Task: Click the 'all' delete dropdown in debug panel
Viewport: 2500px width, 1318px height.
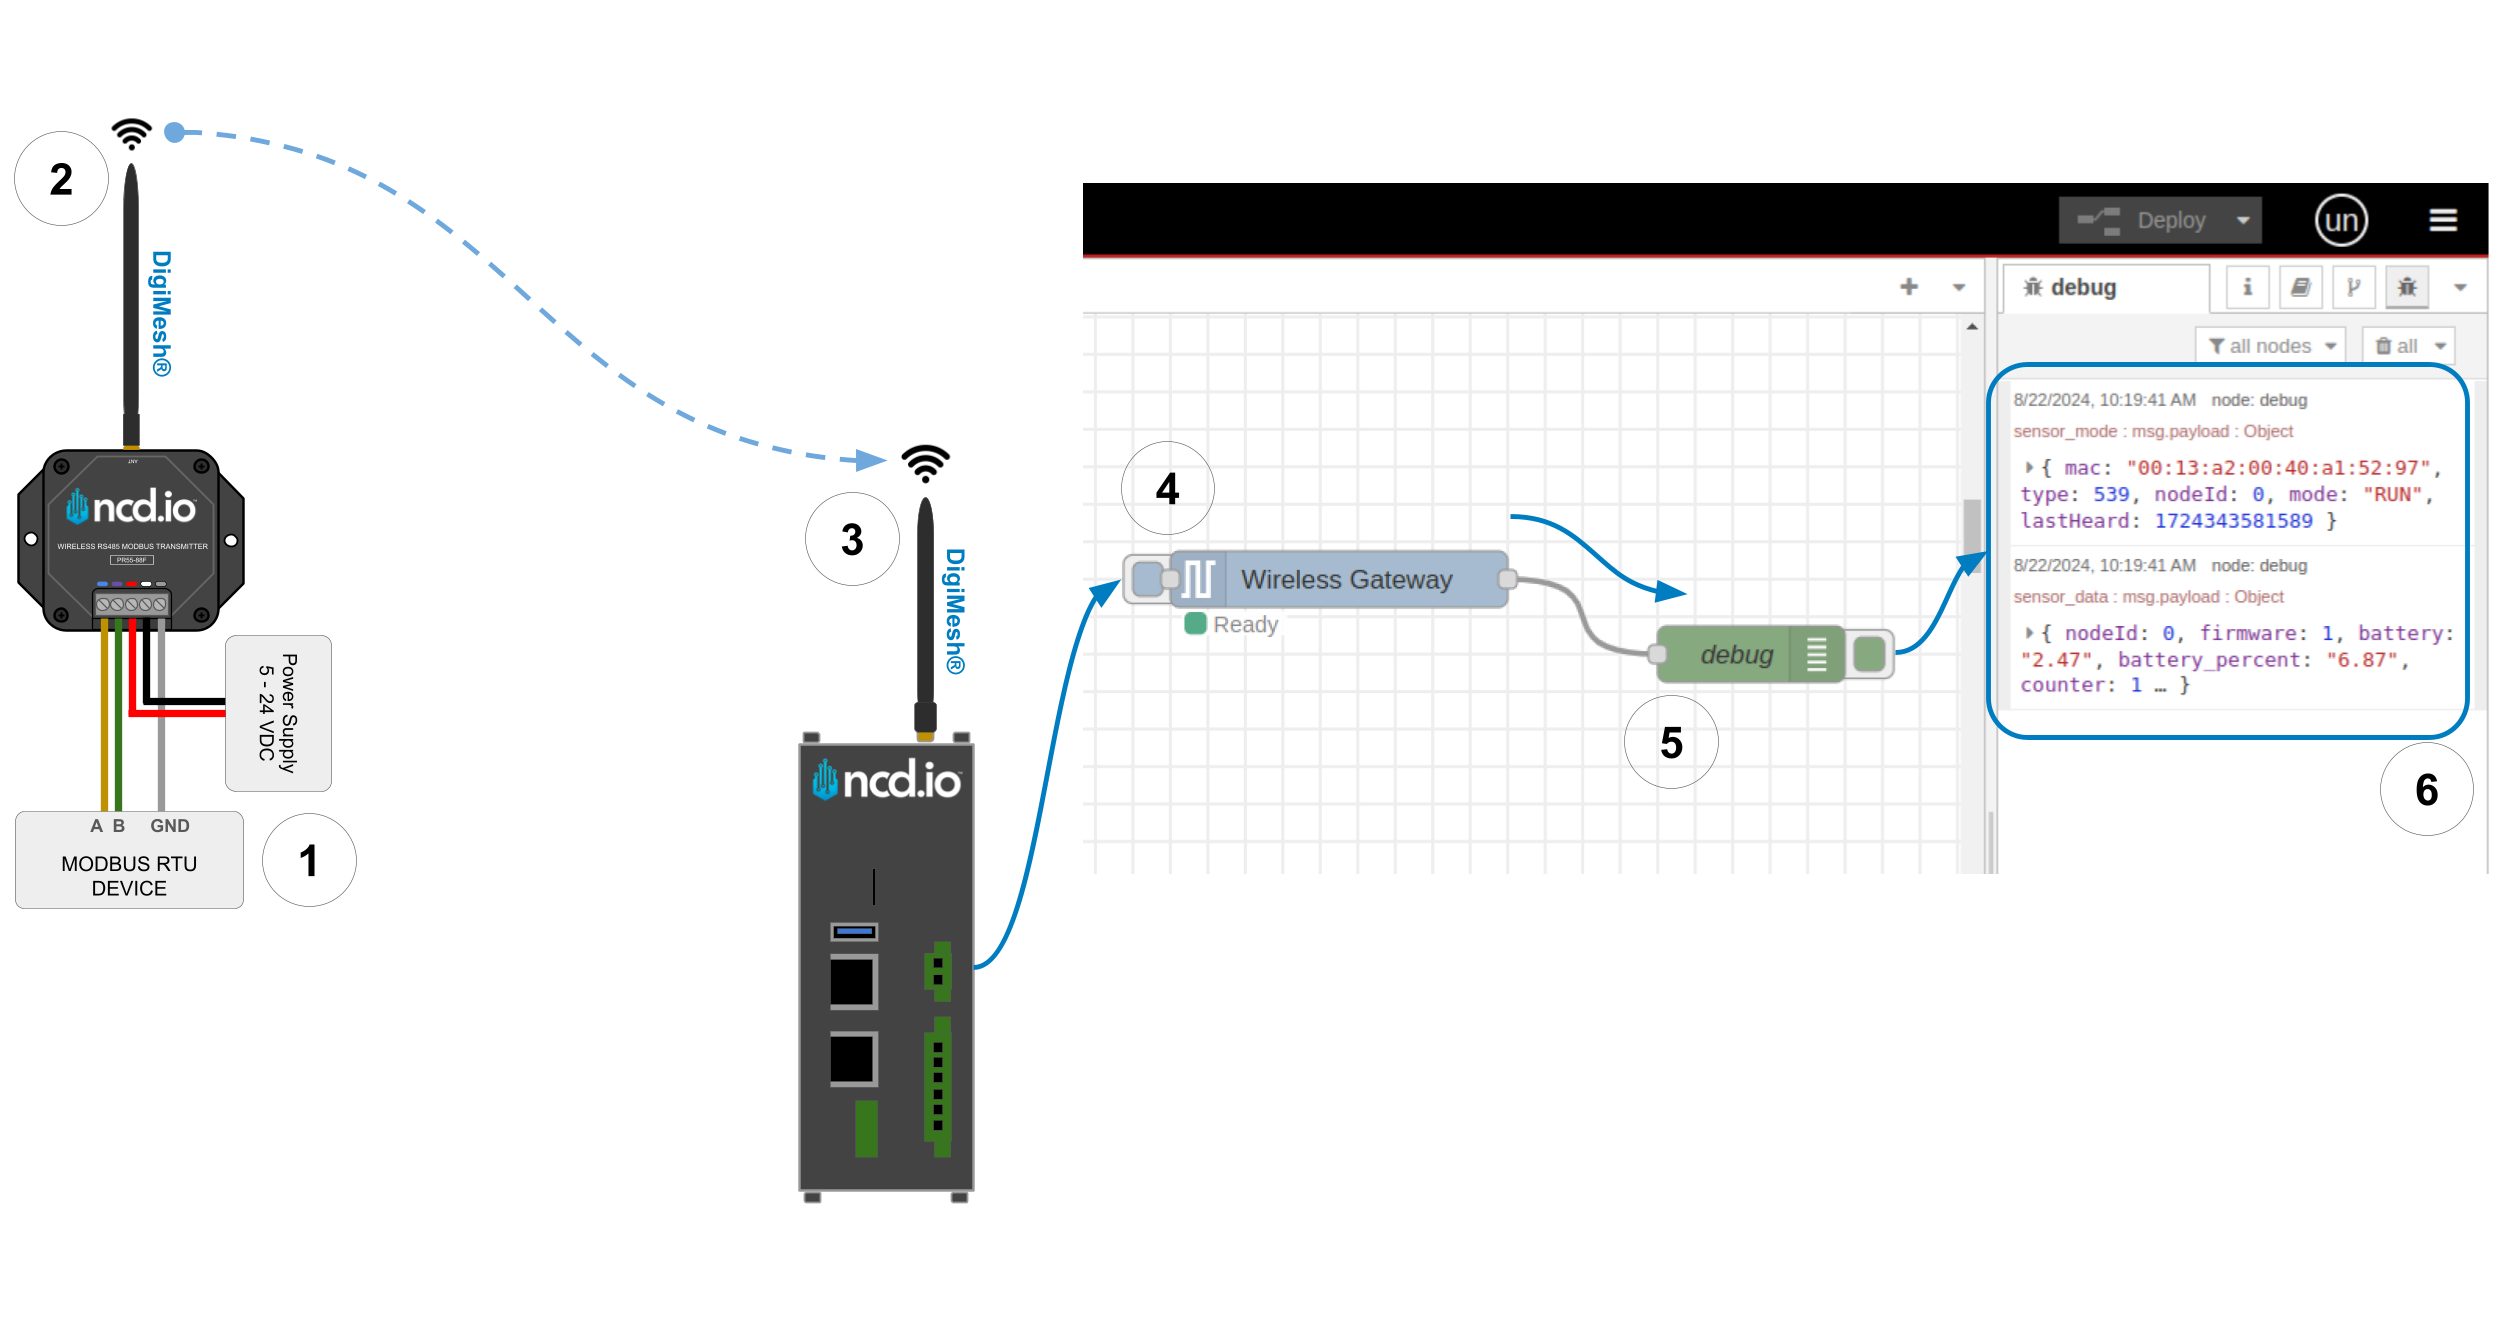Action: click(x=2407, y=344)
